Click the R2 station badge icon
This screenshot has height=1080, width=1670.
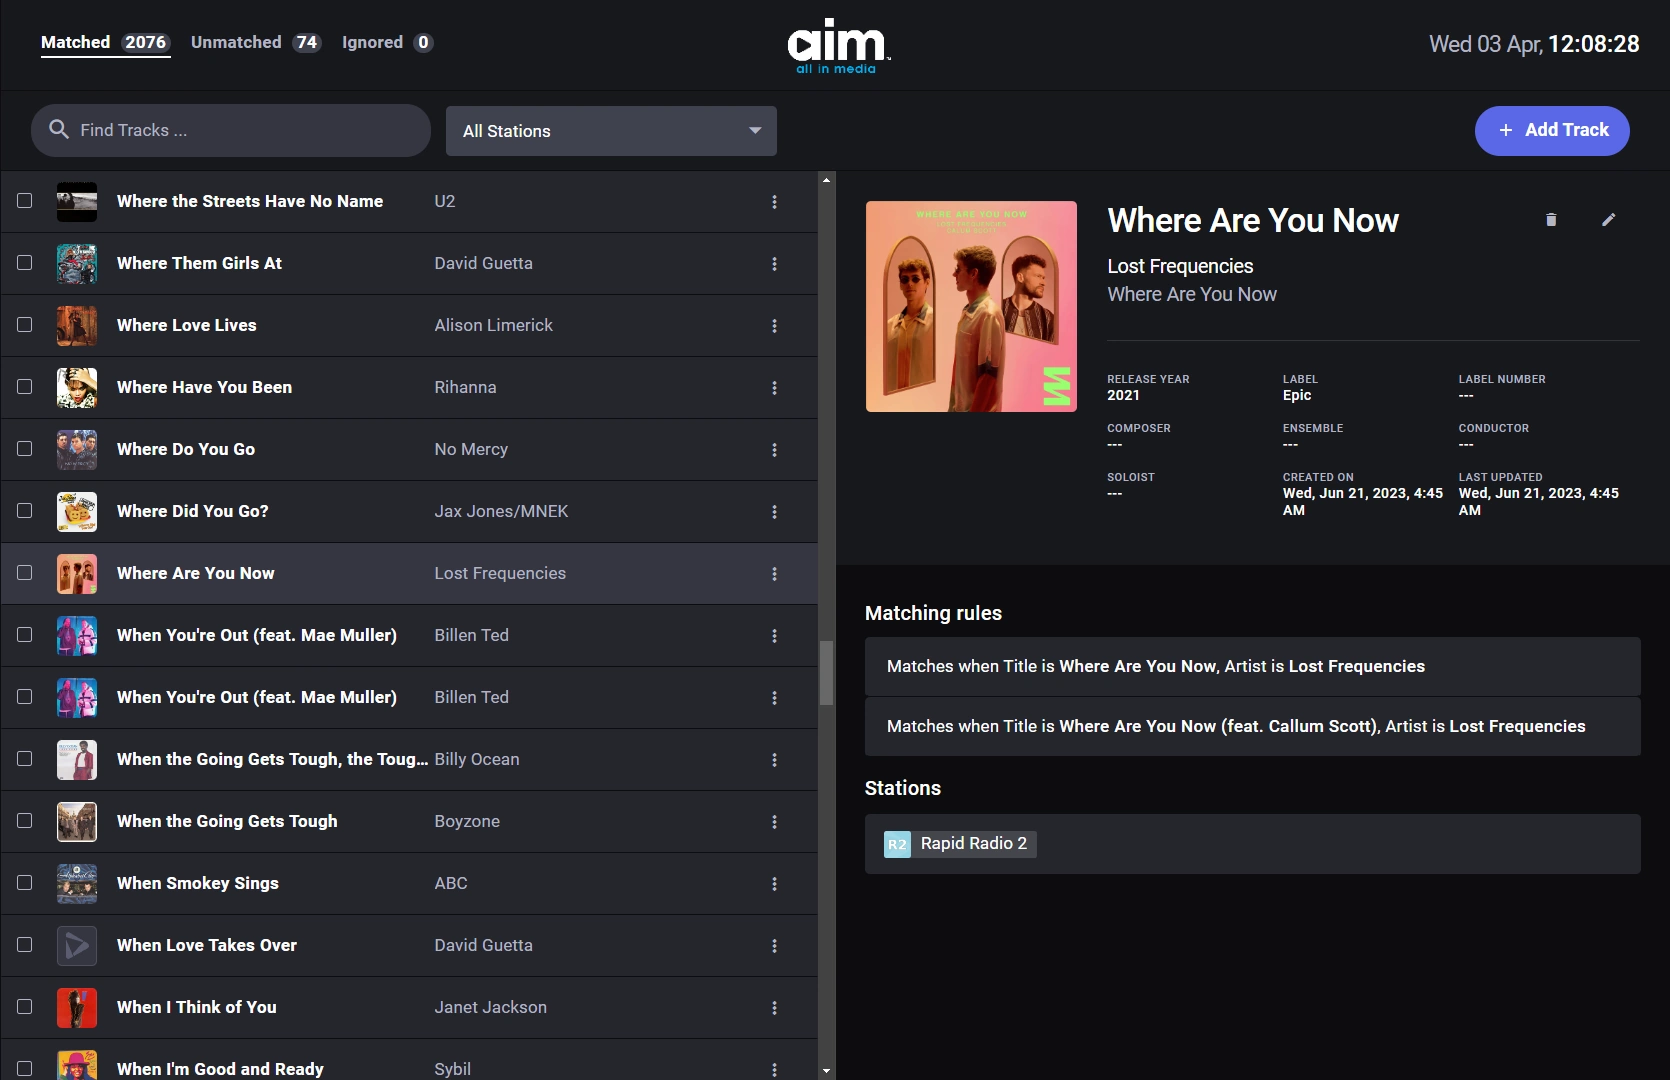[x=897, y=844]
